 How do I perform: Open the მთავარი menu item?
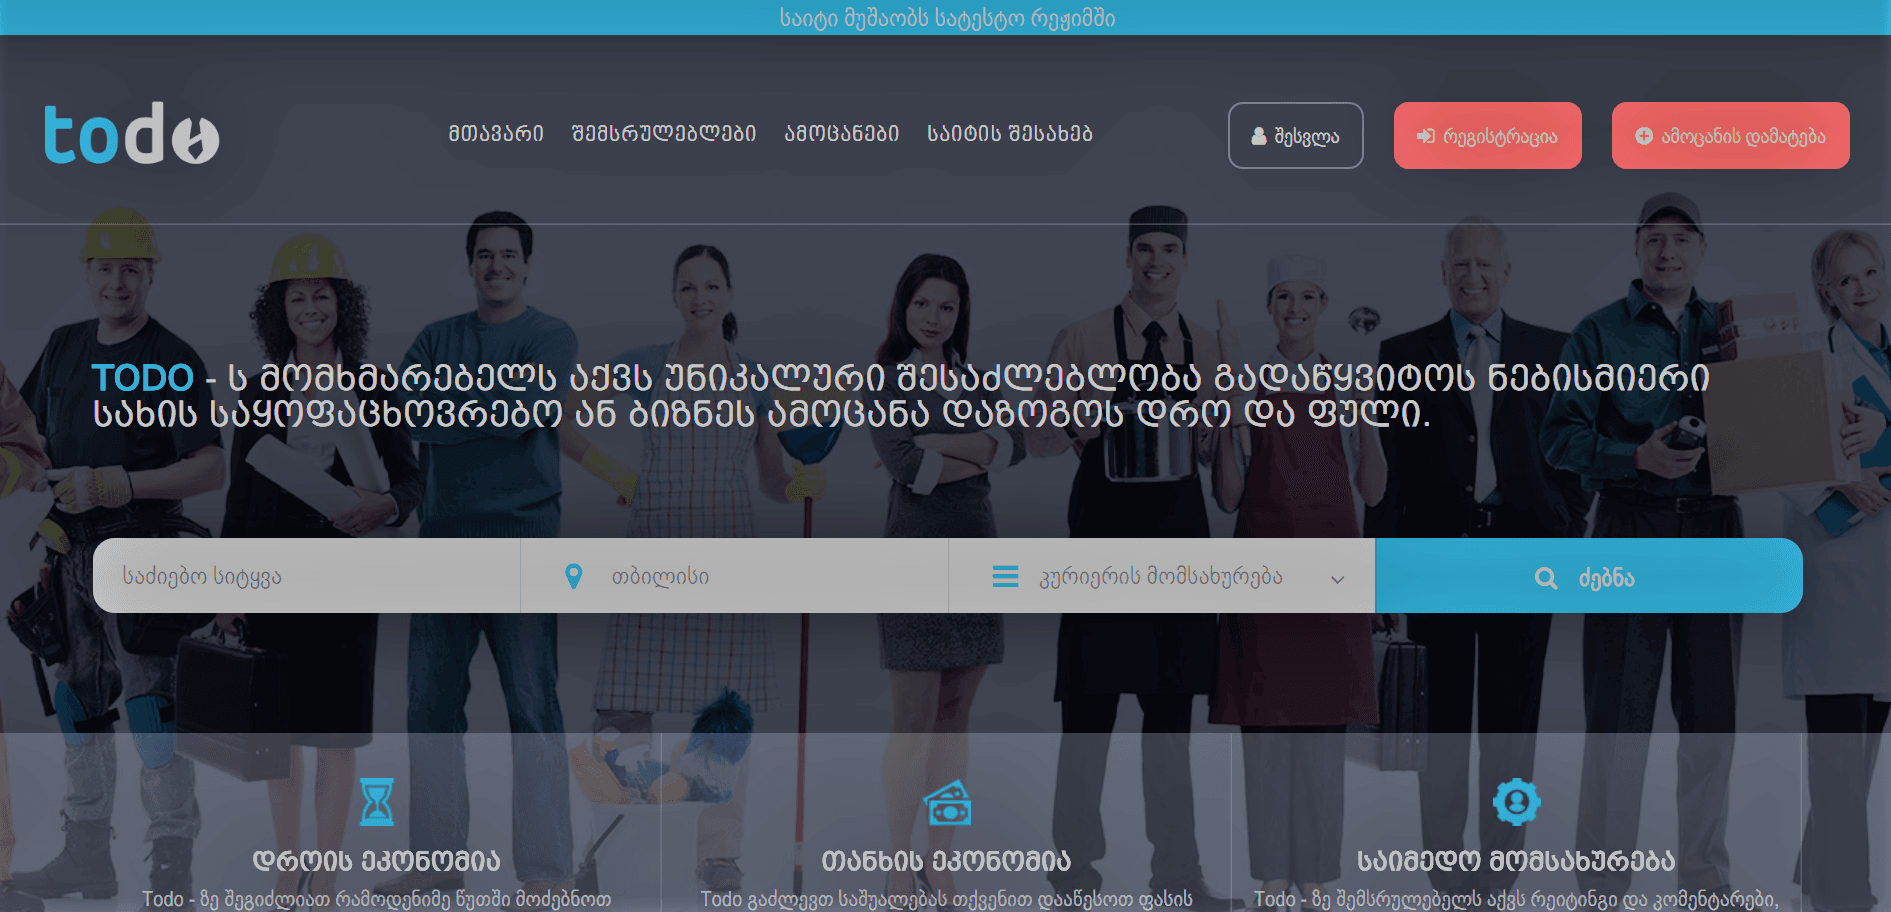[x=496, y=133]
